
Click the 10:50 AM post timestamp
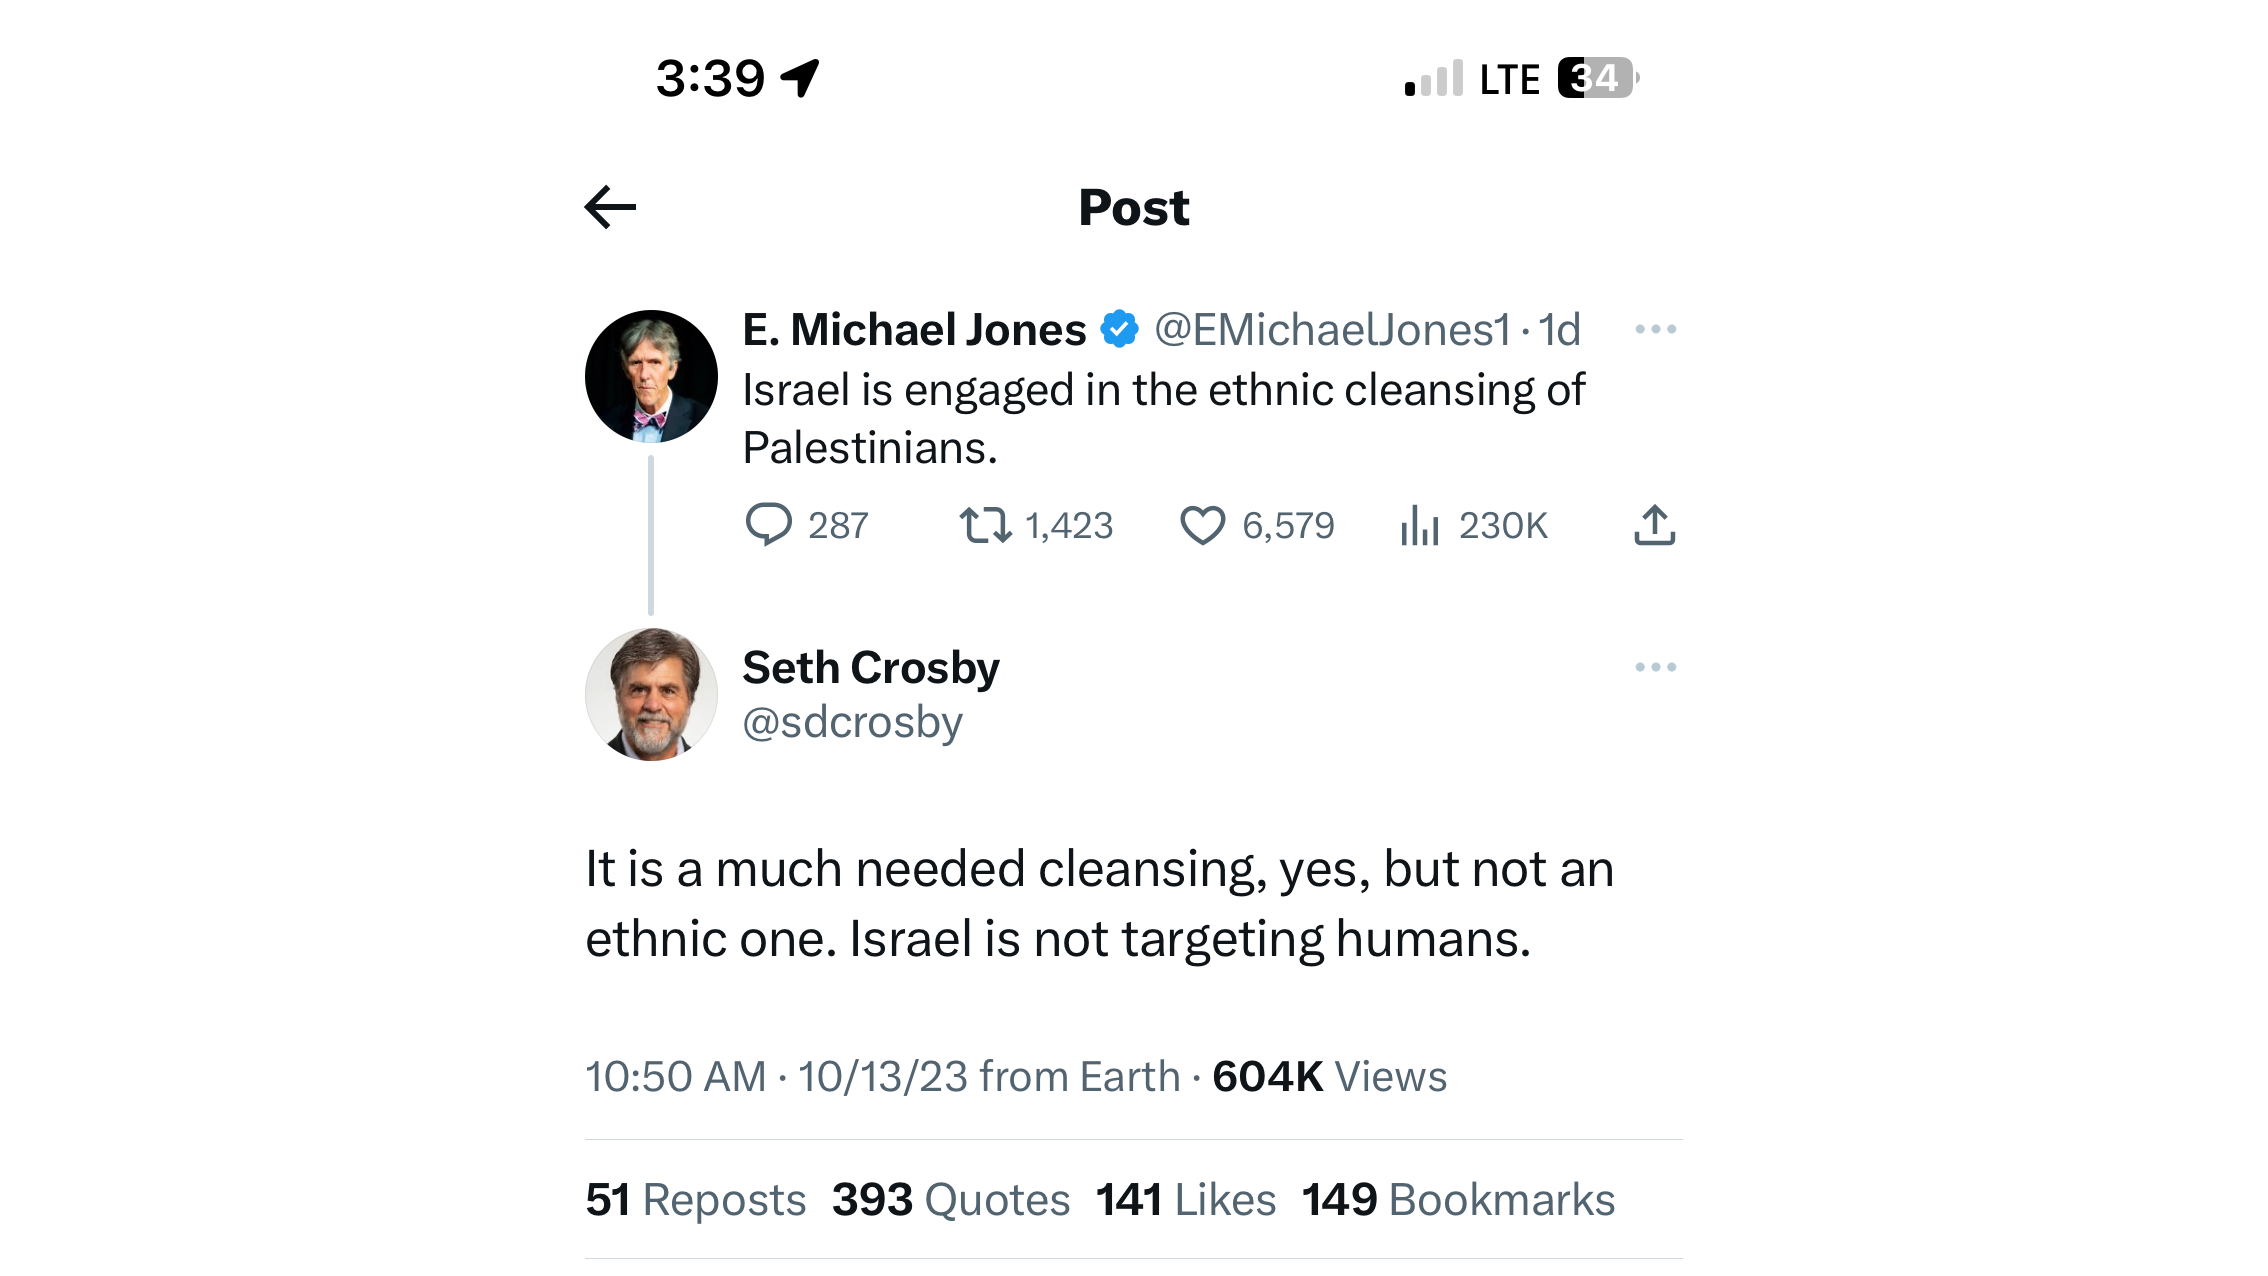pos(676,1077)
